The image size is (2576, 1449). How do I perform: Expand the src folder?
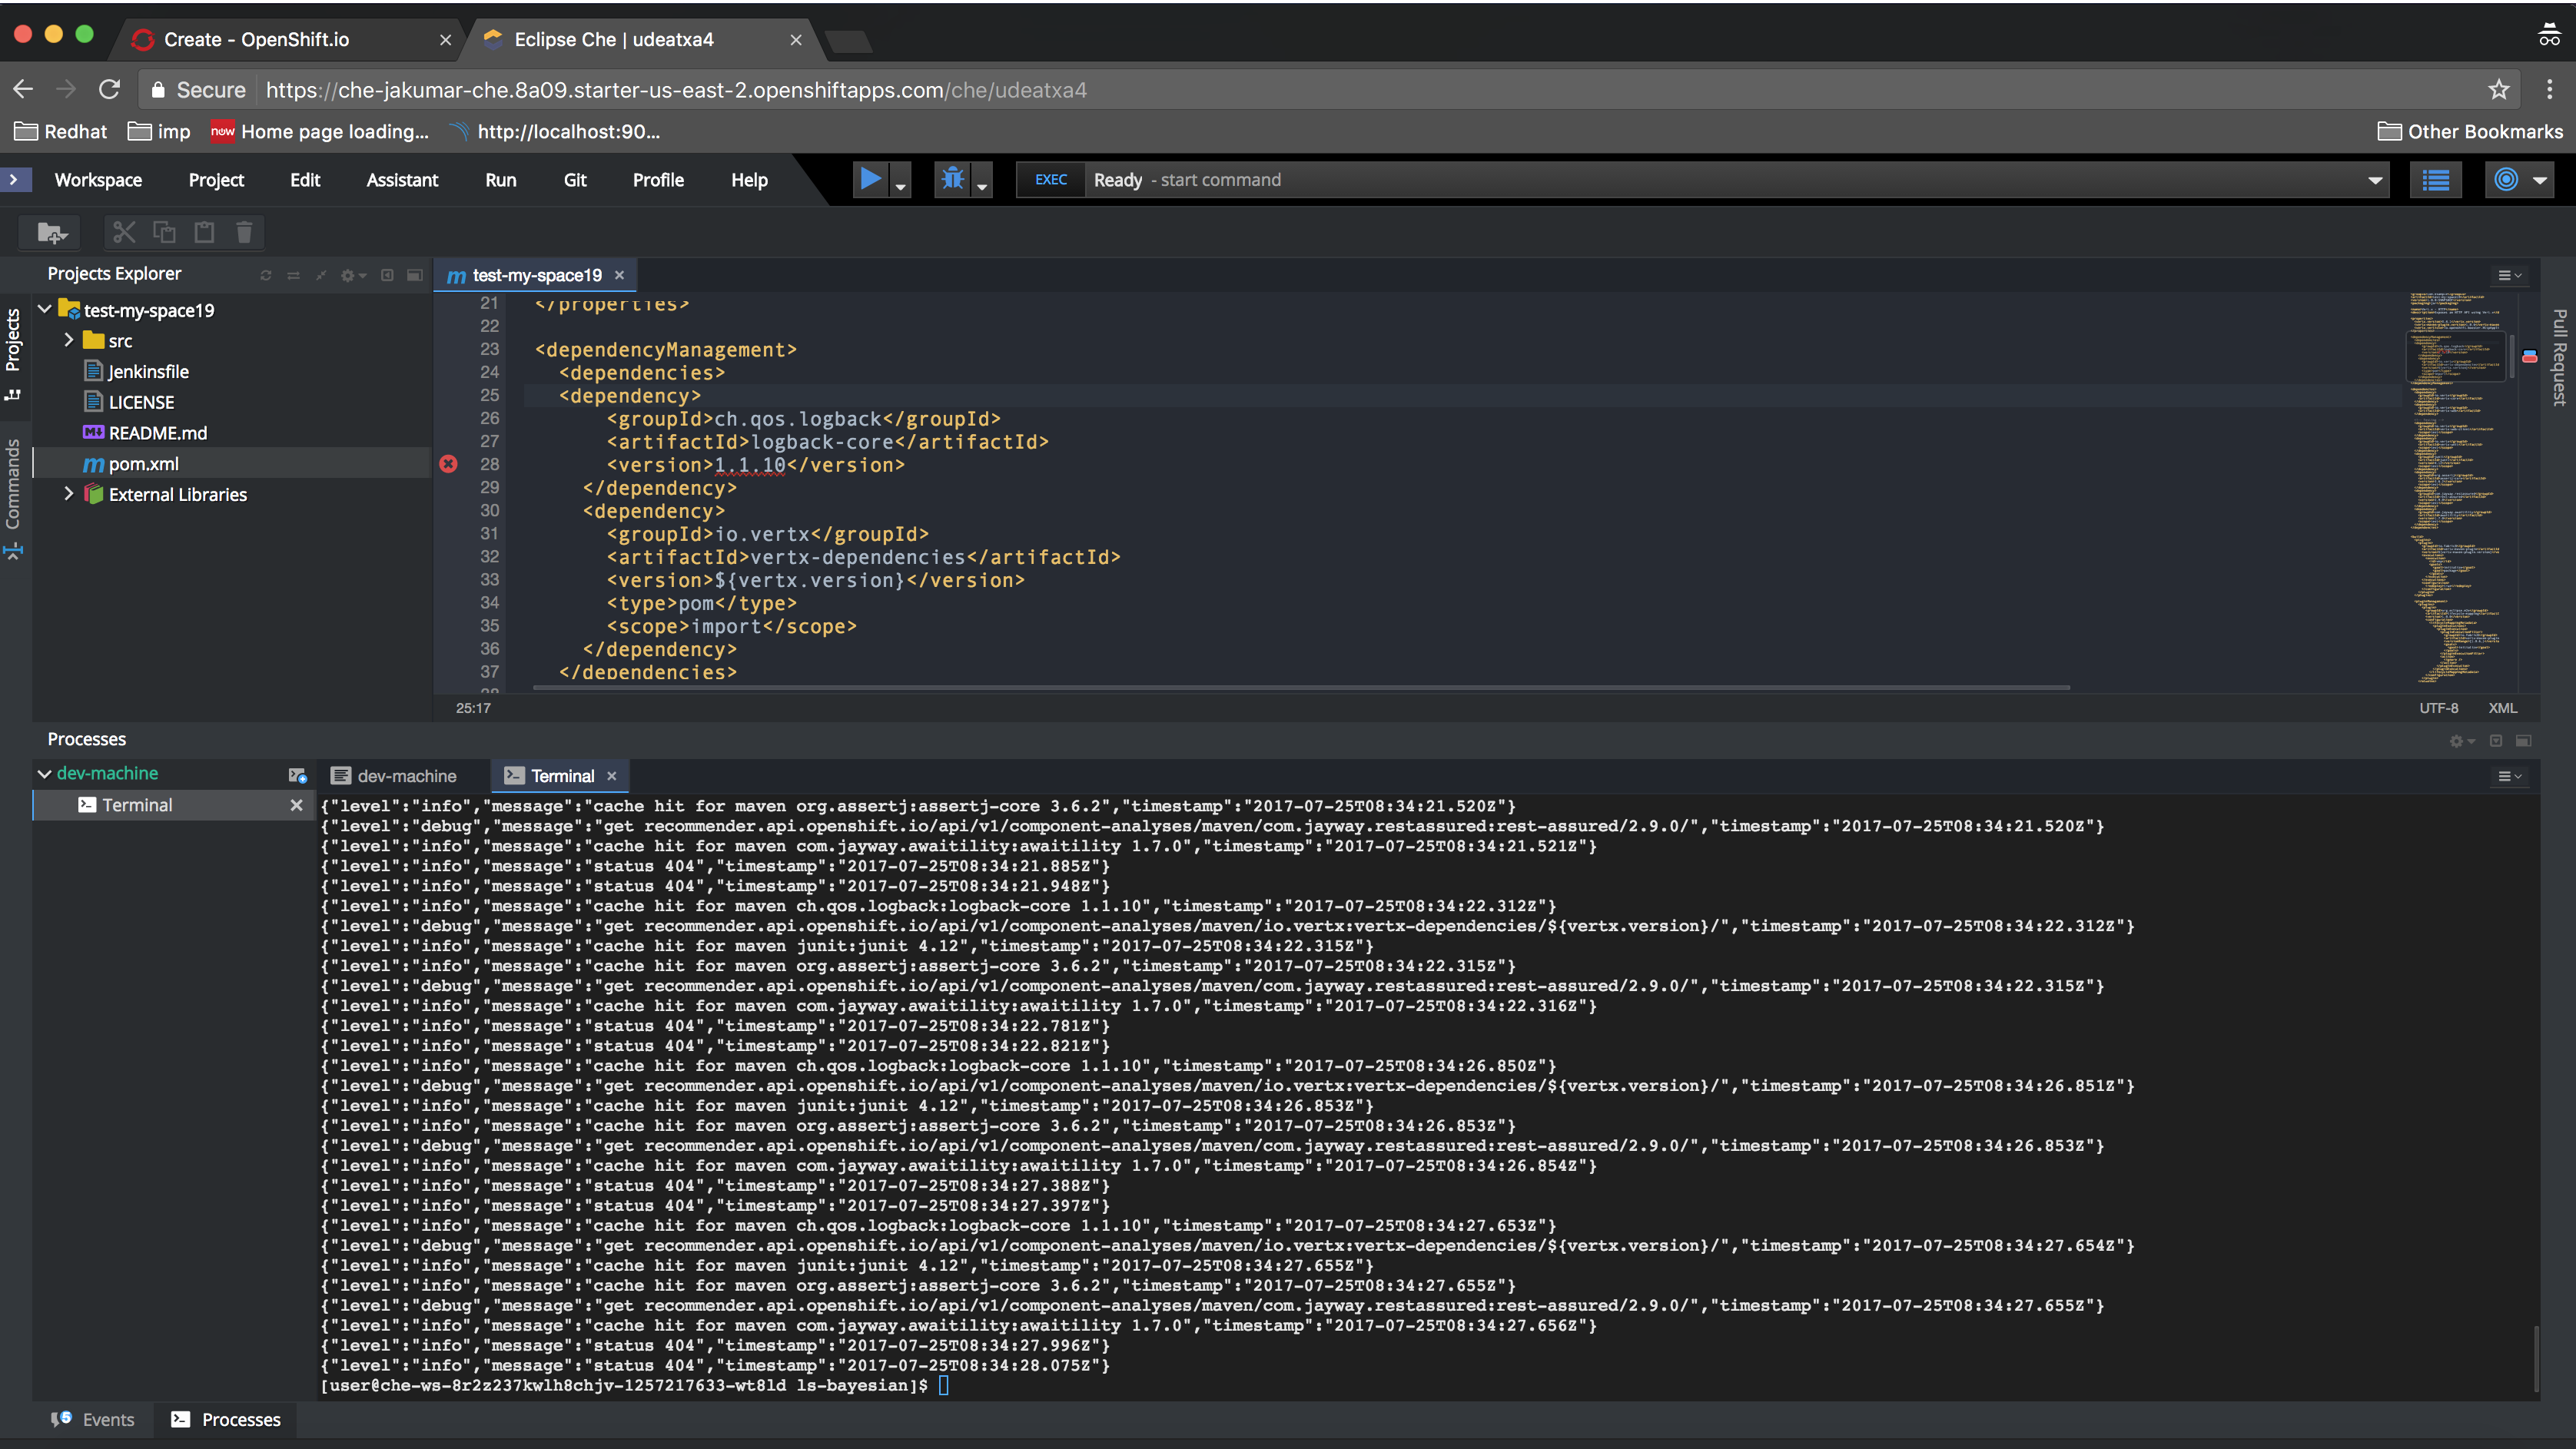click(68, 340)
